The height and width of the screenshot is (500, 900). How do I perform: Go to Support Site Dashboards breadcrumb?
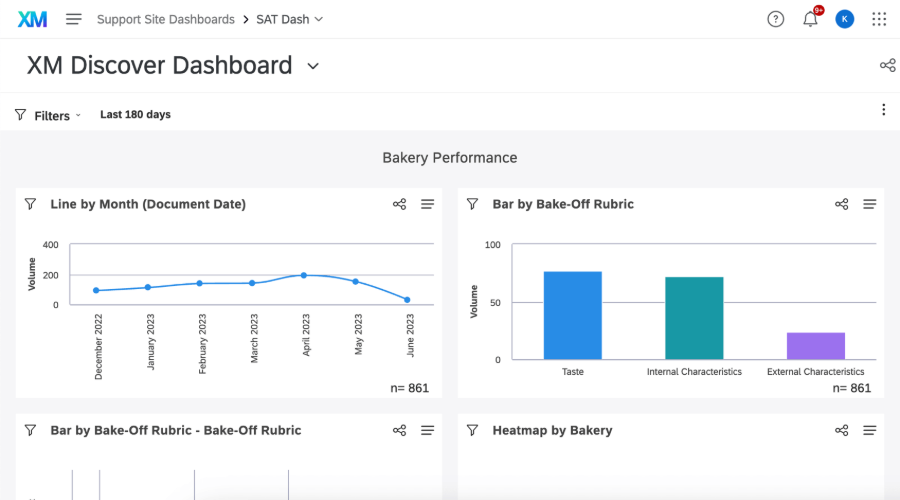tap(165, 19)
